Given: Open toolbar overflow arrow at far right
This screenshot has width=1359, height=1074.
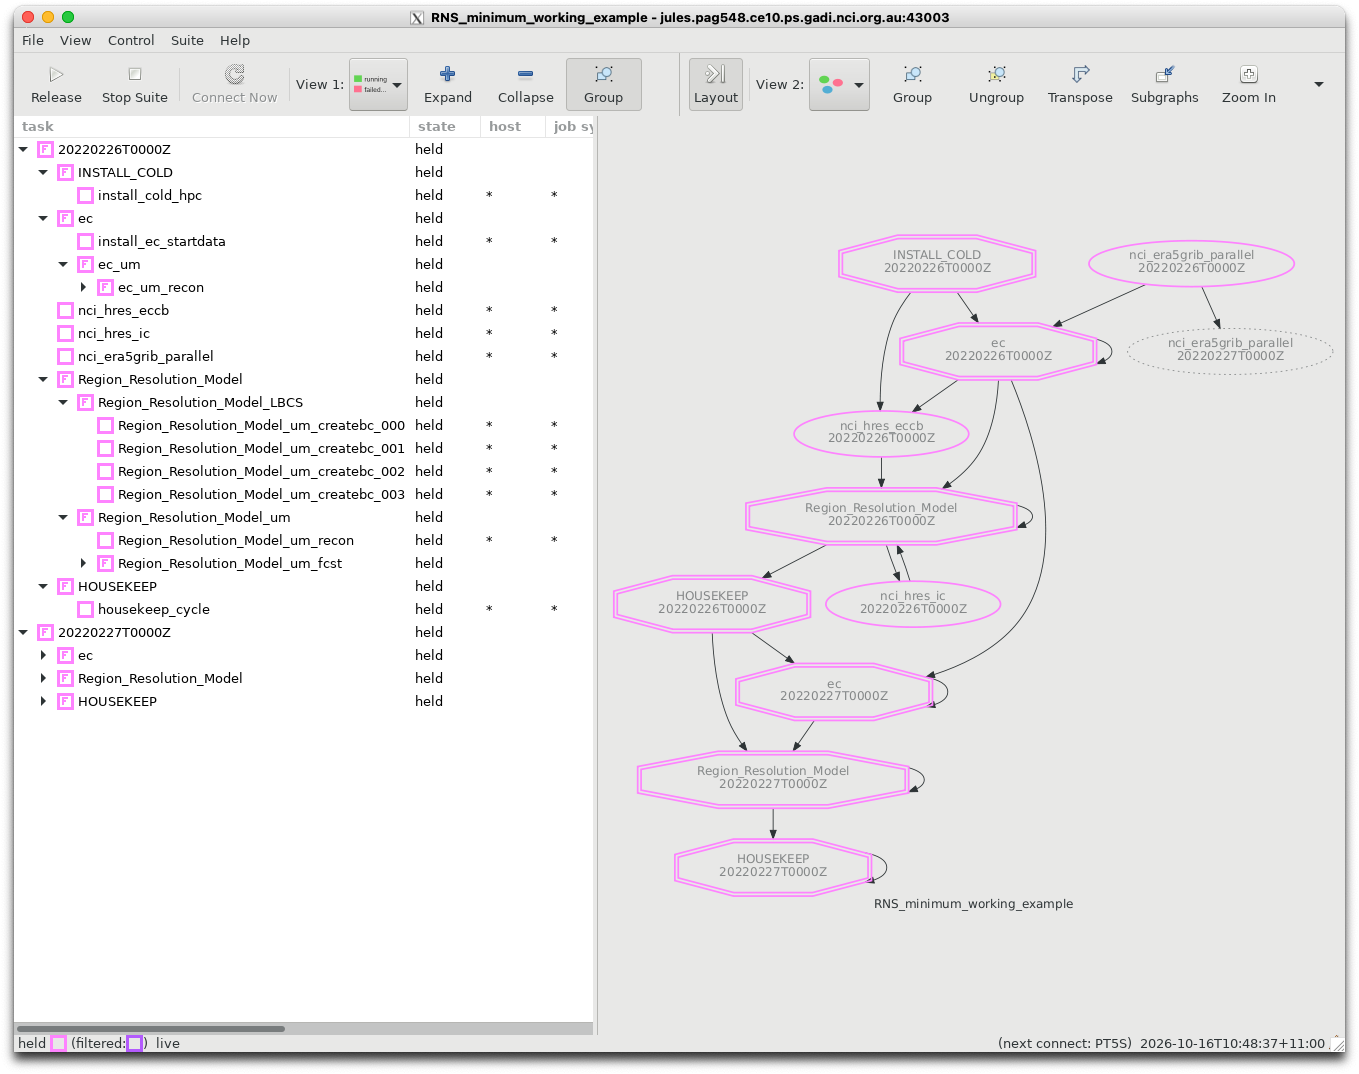Looking at the screenshot, I should [x=1319, y=84].
